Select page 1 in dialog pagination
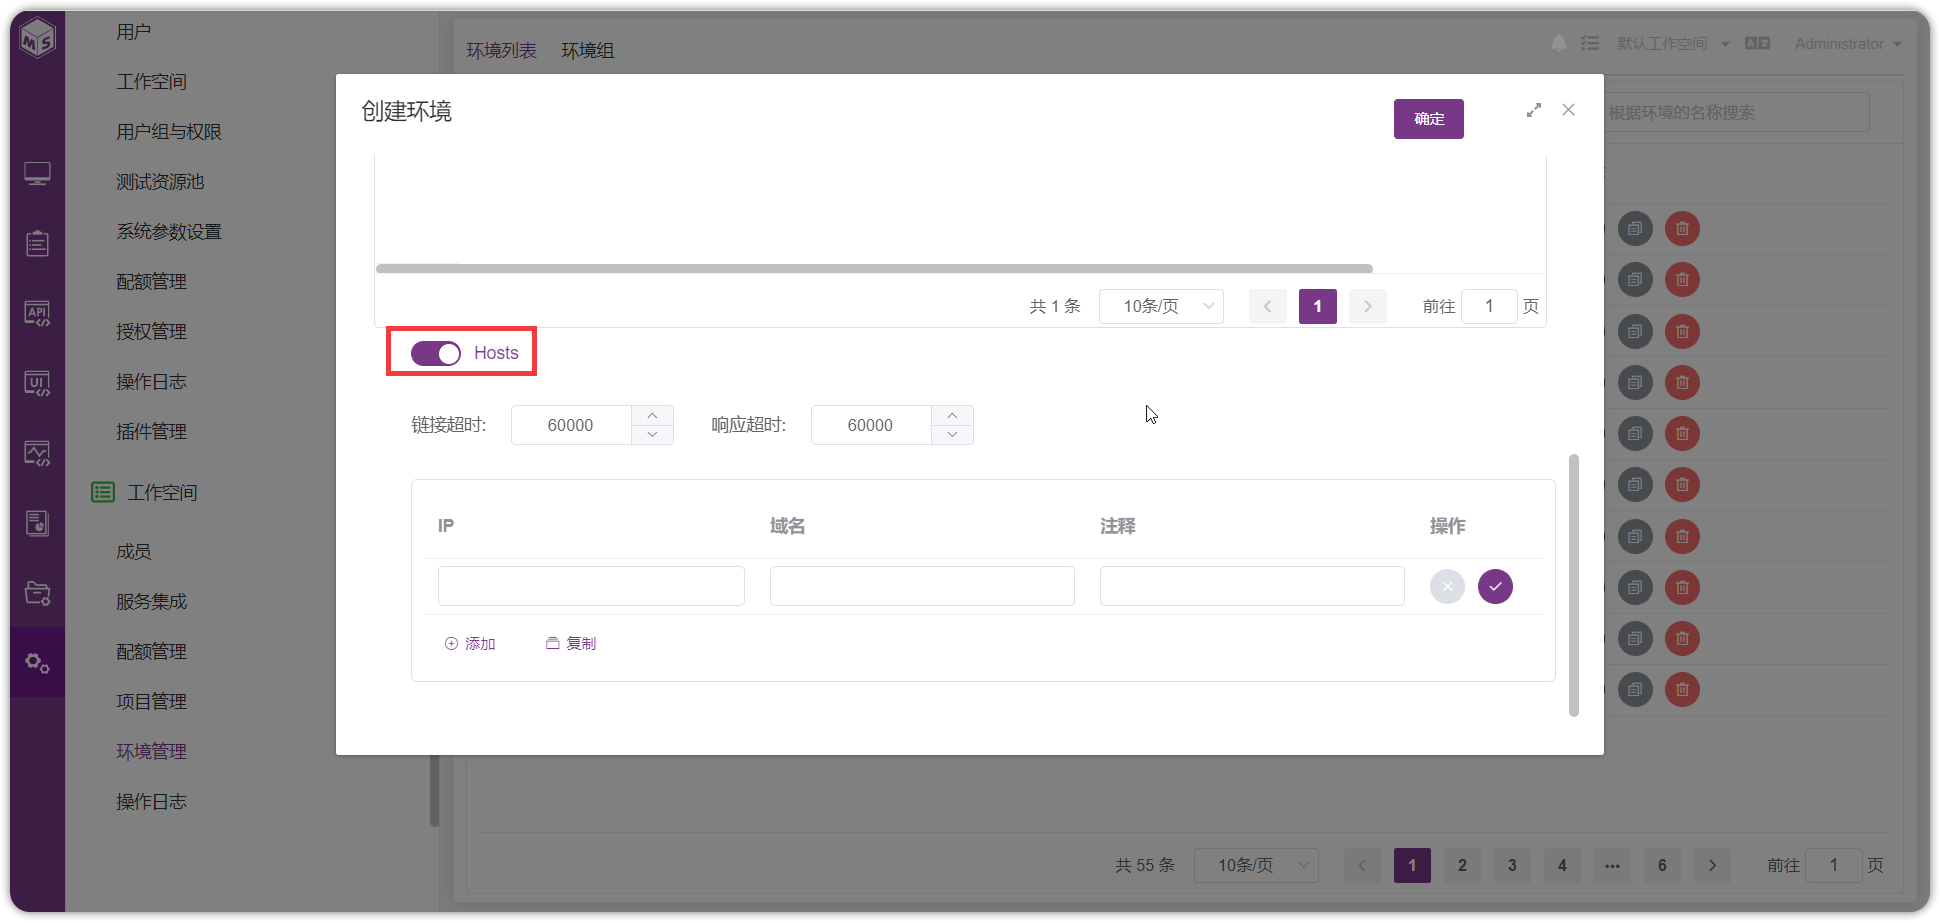Viewport: 1940px width, 922px height. pyautogui.click(x=1317, y=306)
